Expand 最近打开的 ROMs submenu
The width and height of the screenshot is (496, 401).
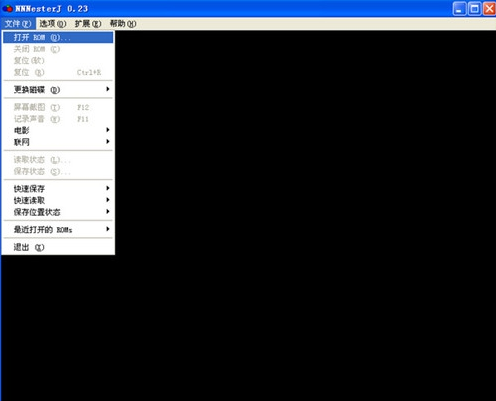(58, 229)
